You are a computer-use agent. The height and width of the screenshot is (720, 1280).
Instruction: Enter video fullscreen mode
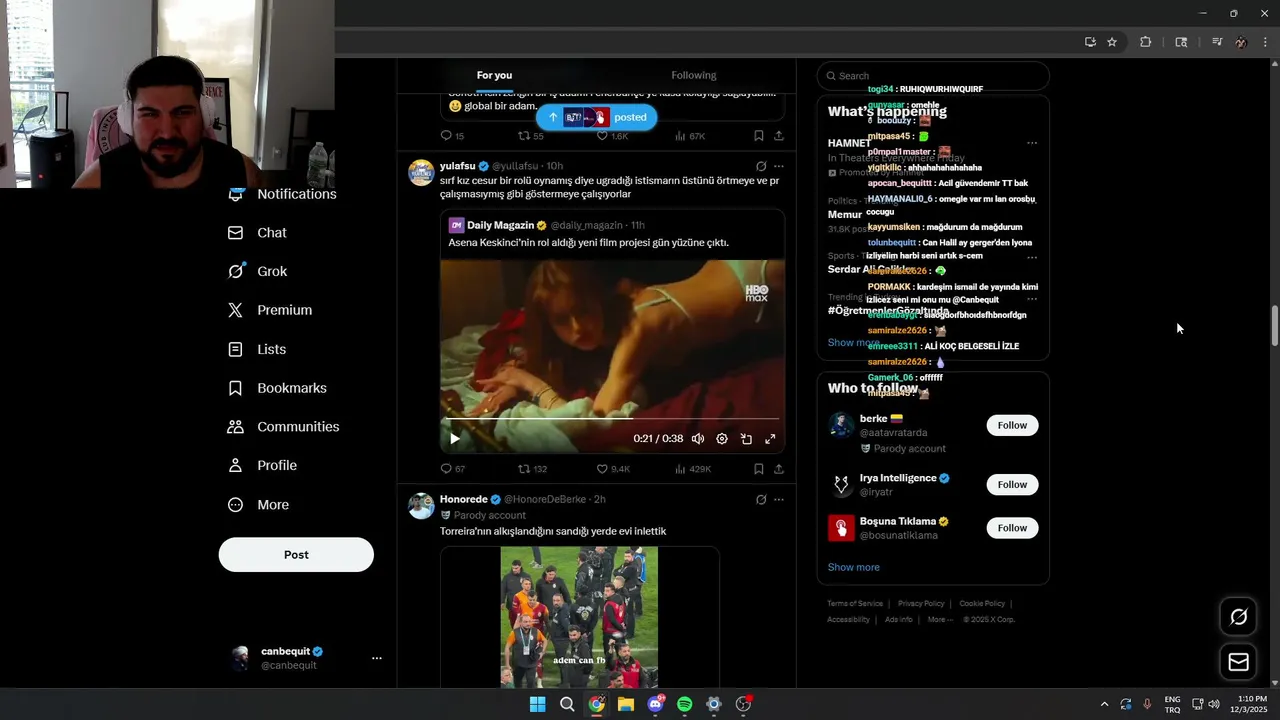tap(770, 438)
